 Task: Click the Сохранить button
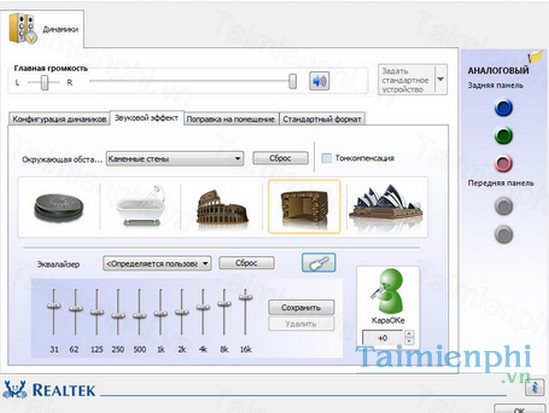[301, 308]
